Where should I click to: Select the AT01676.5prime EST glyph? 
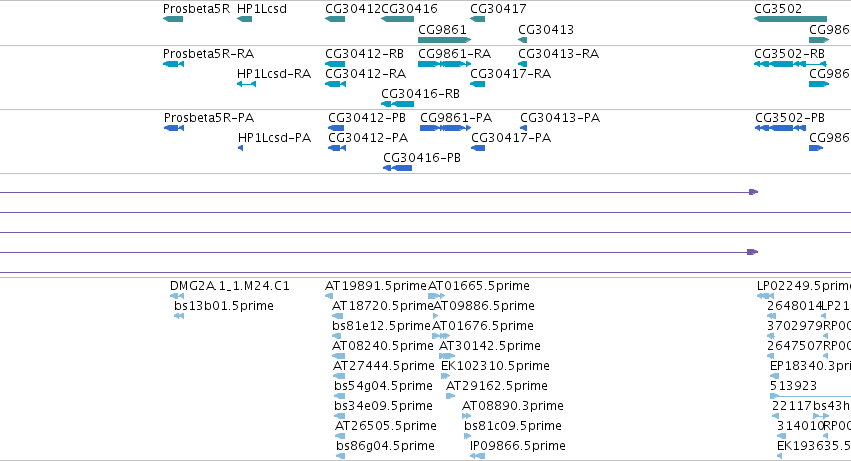[441, 336]
